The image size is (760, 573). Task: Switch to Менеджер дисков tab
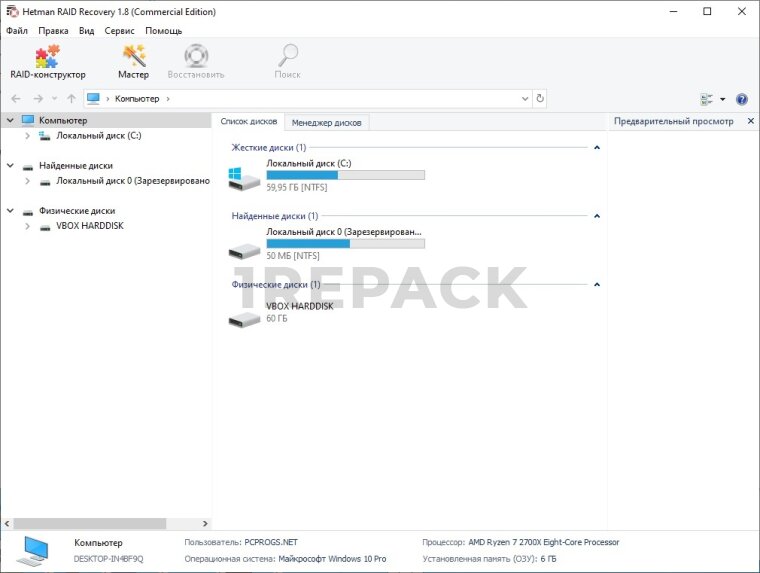(327, 122)
